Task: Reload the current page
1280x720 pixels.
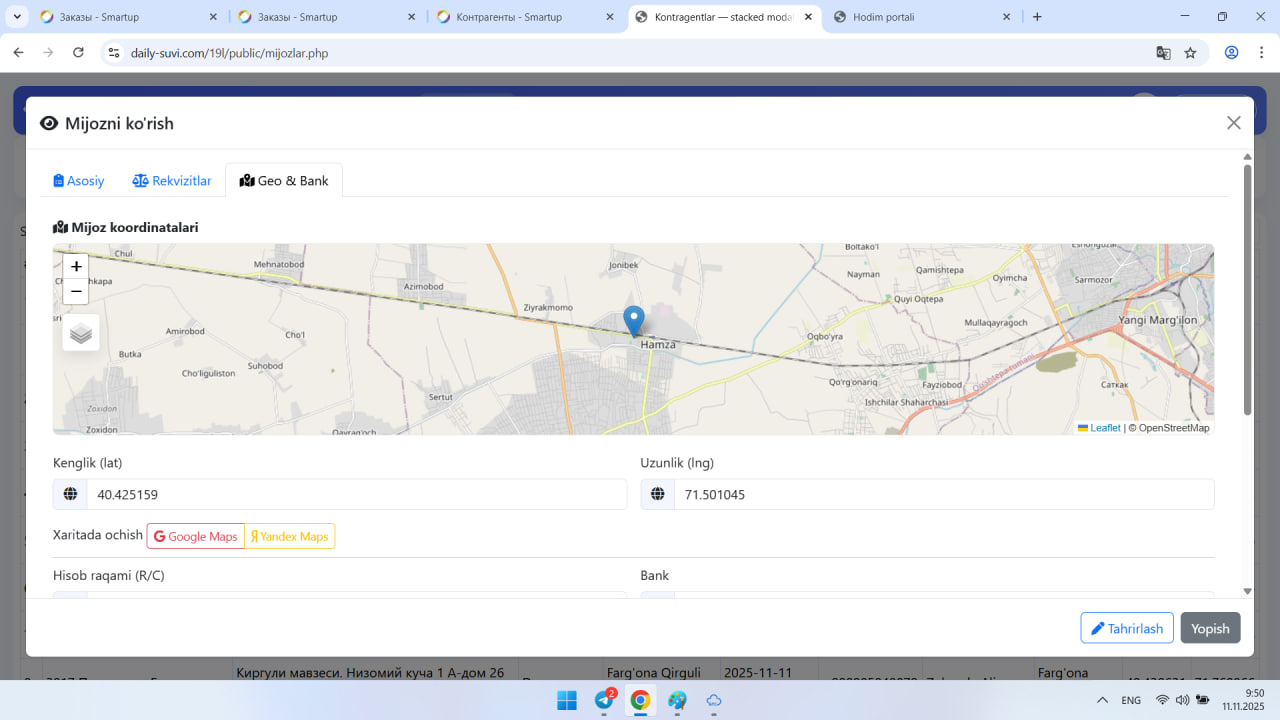Action: (78, 53)
